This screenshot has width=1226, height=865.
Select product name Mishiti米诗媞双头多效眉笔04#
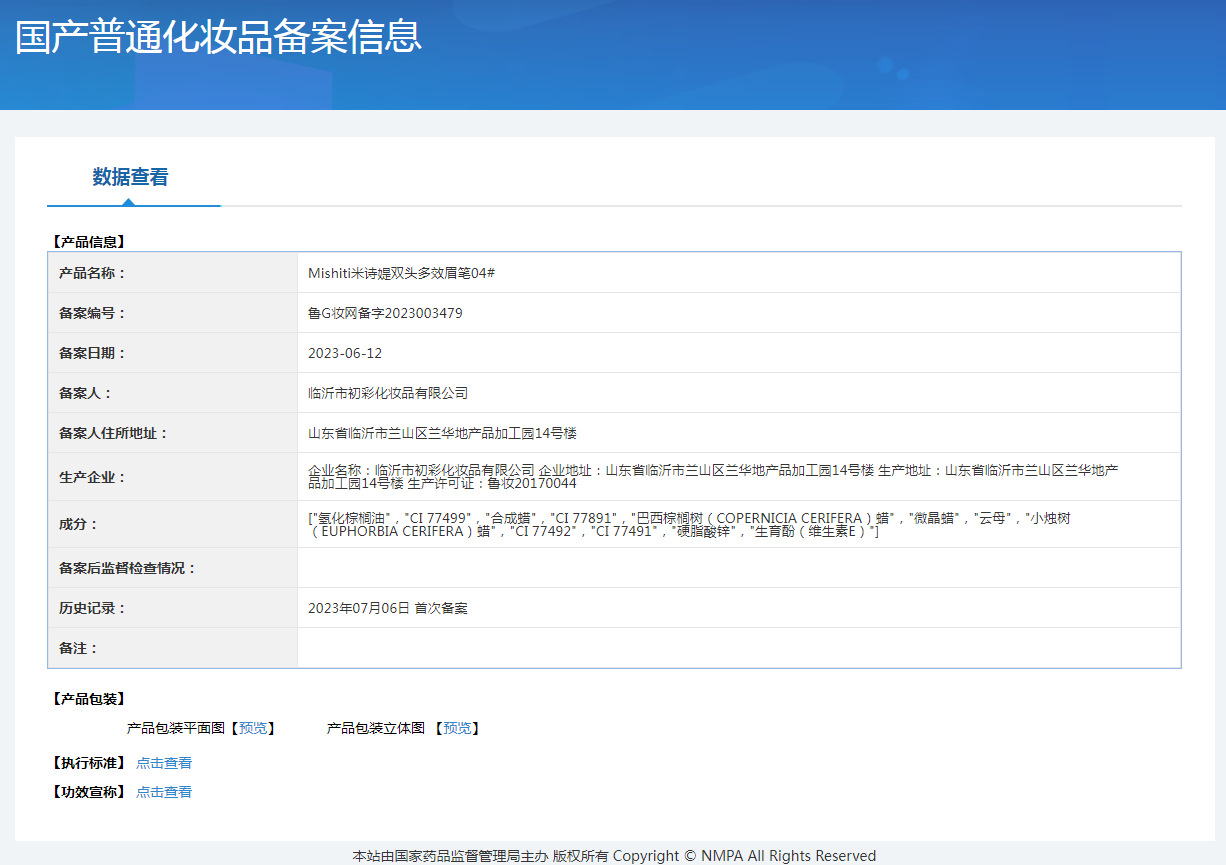(402, 273)
